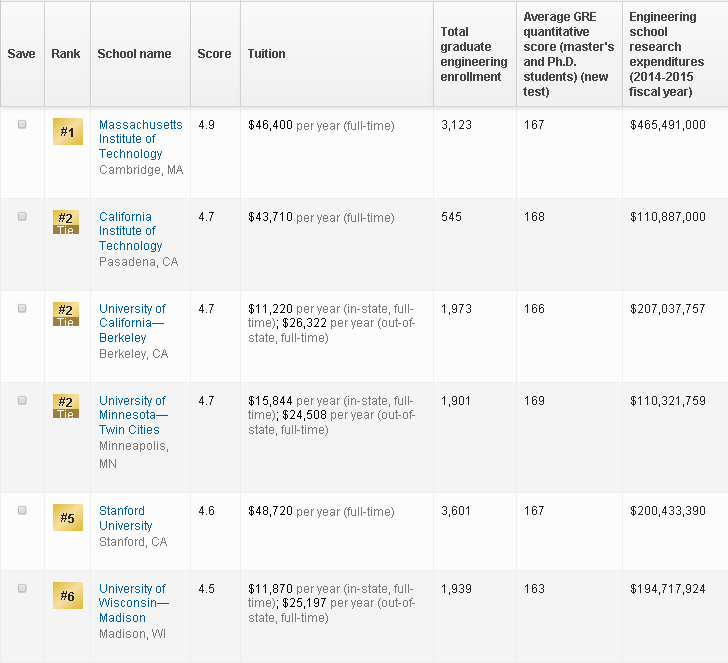Click Total graduate engineering enrollment header
This screenshot has width=728, height=663.
pos(474,54)
